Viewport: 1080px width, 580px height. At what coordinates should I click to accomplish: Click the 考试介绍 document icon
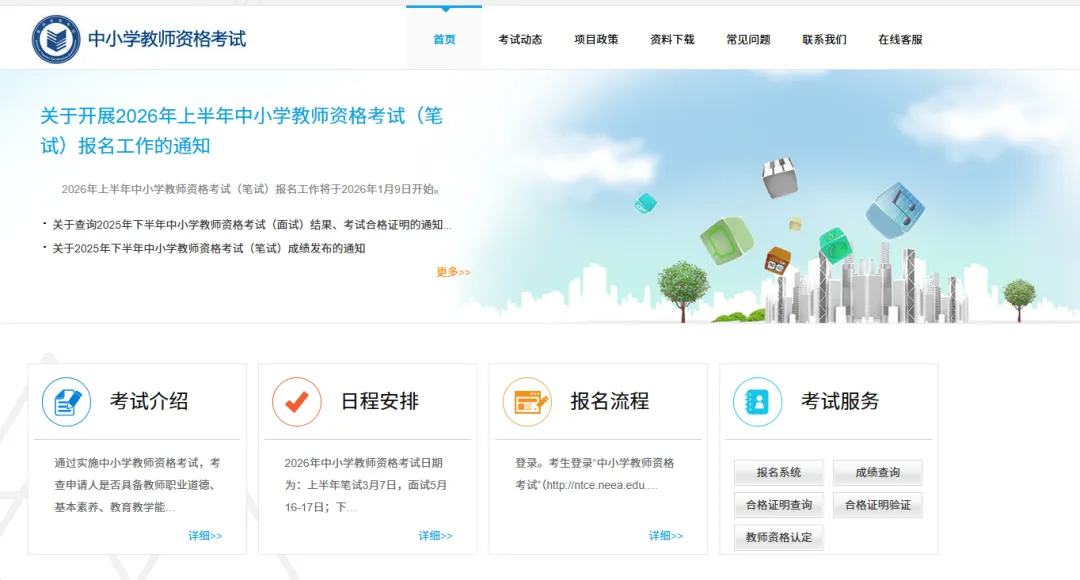pyautogui.click(x=67, y=402)
